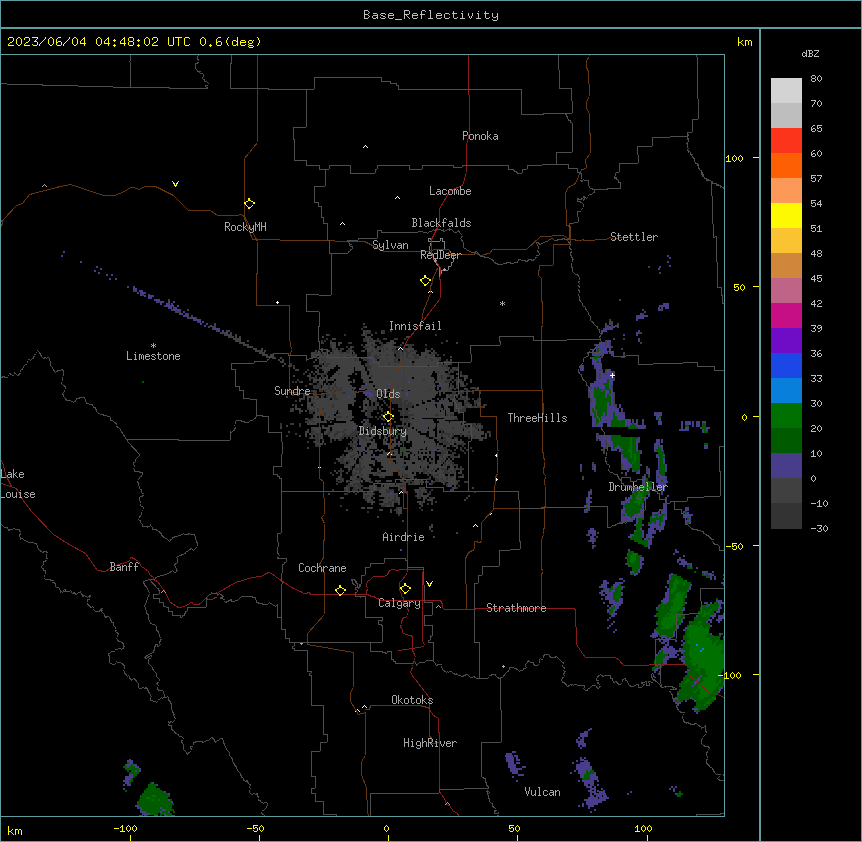Select the -50 tick label on bottom axis
The image size is (862, 842).
255,828
